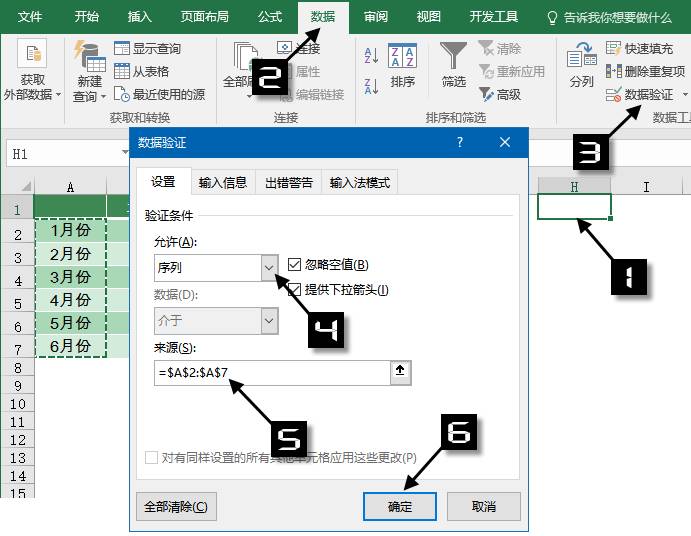Toggle 忽略空值 checkbox

click(294, 264)
